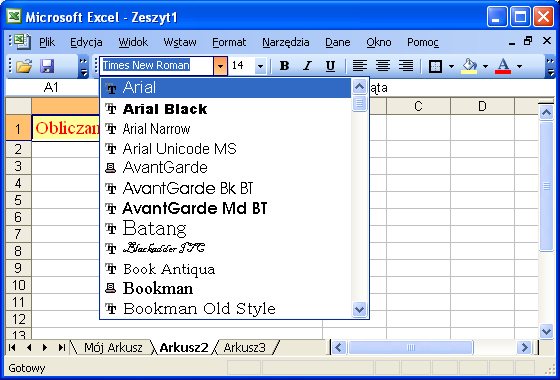Click the Name Box showing A1
560x380 pixels.
click(x=52, y=88)
